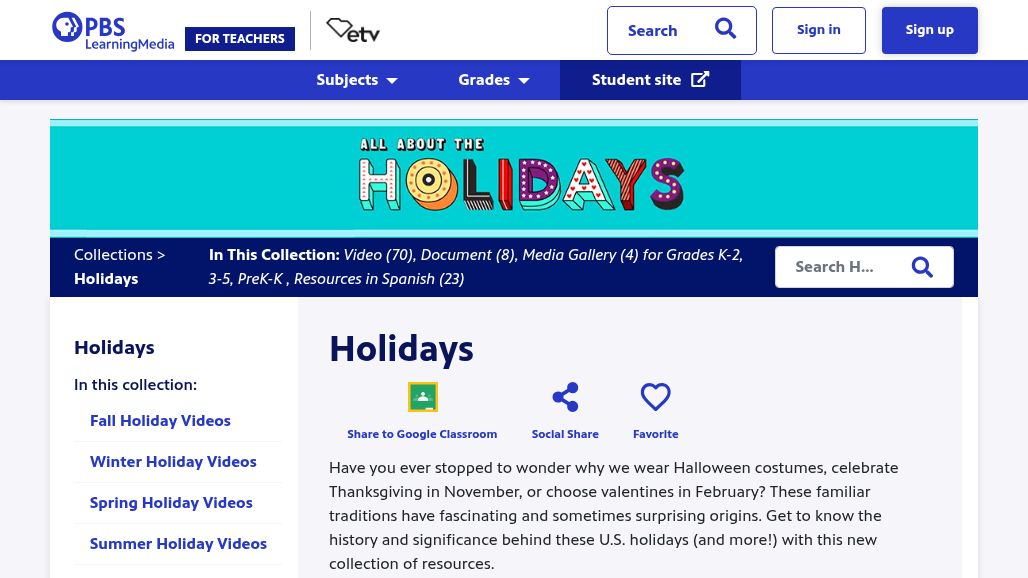Expand the Subjects dropdown menu
The height and width of the screenshot is (578, 1028).
click(357, 80)
